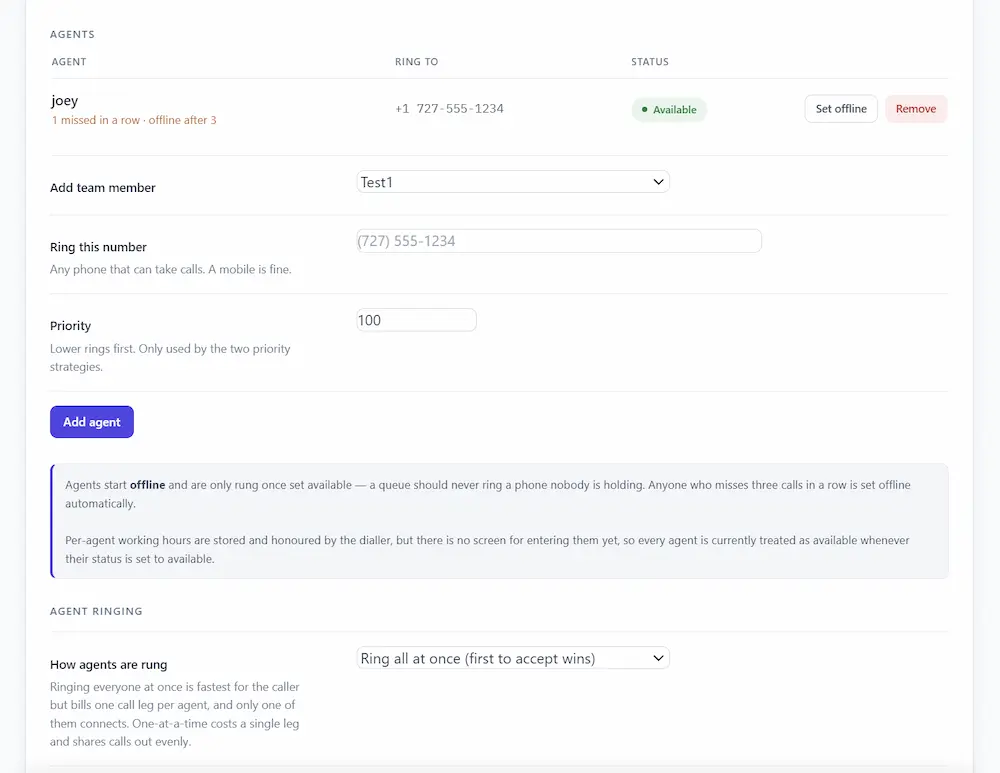Viewport: 1000px width, 773px height.
Task: Click the 'Add team member' label
Action: 103,188
